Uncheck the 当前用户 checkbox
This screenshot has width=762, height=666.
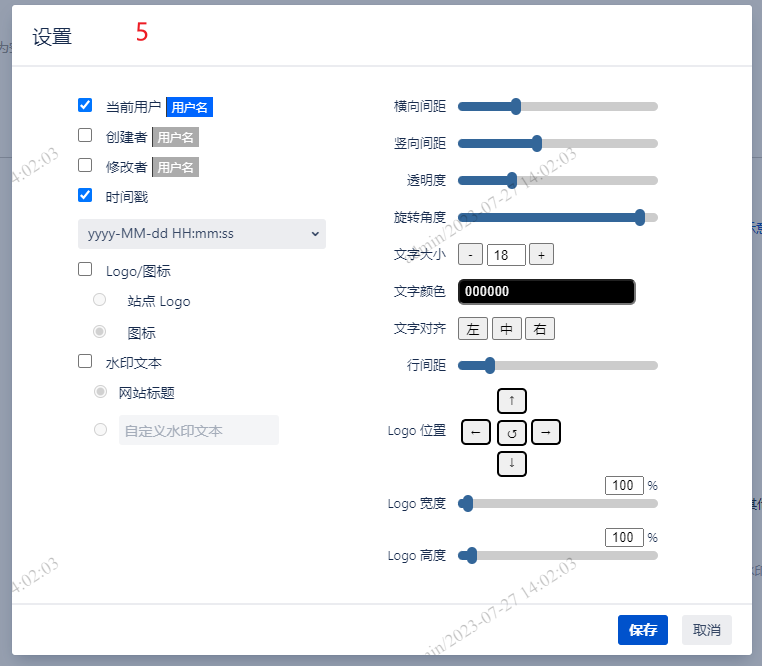tap(85, 105)
